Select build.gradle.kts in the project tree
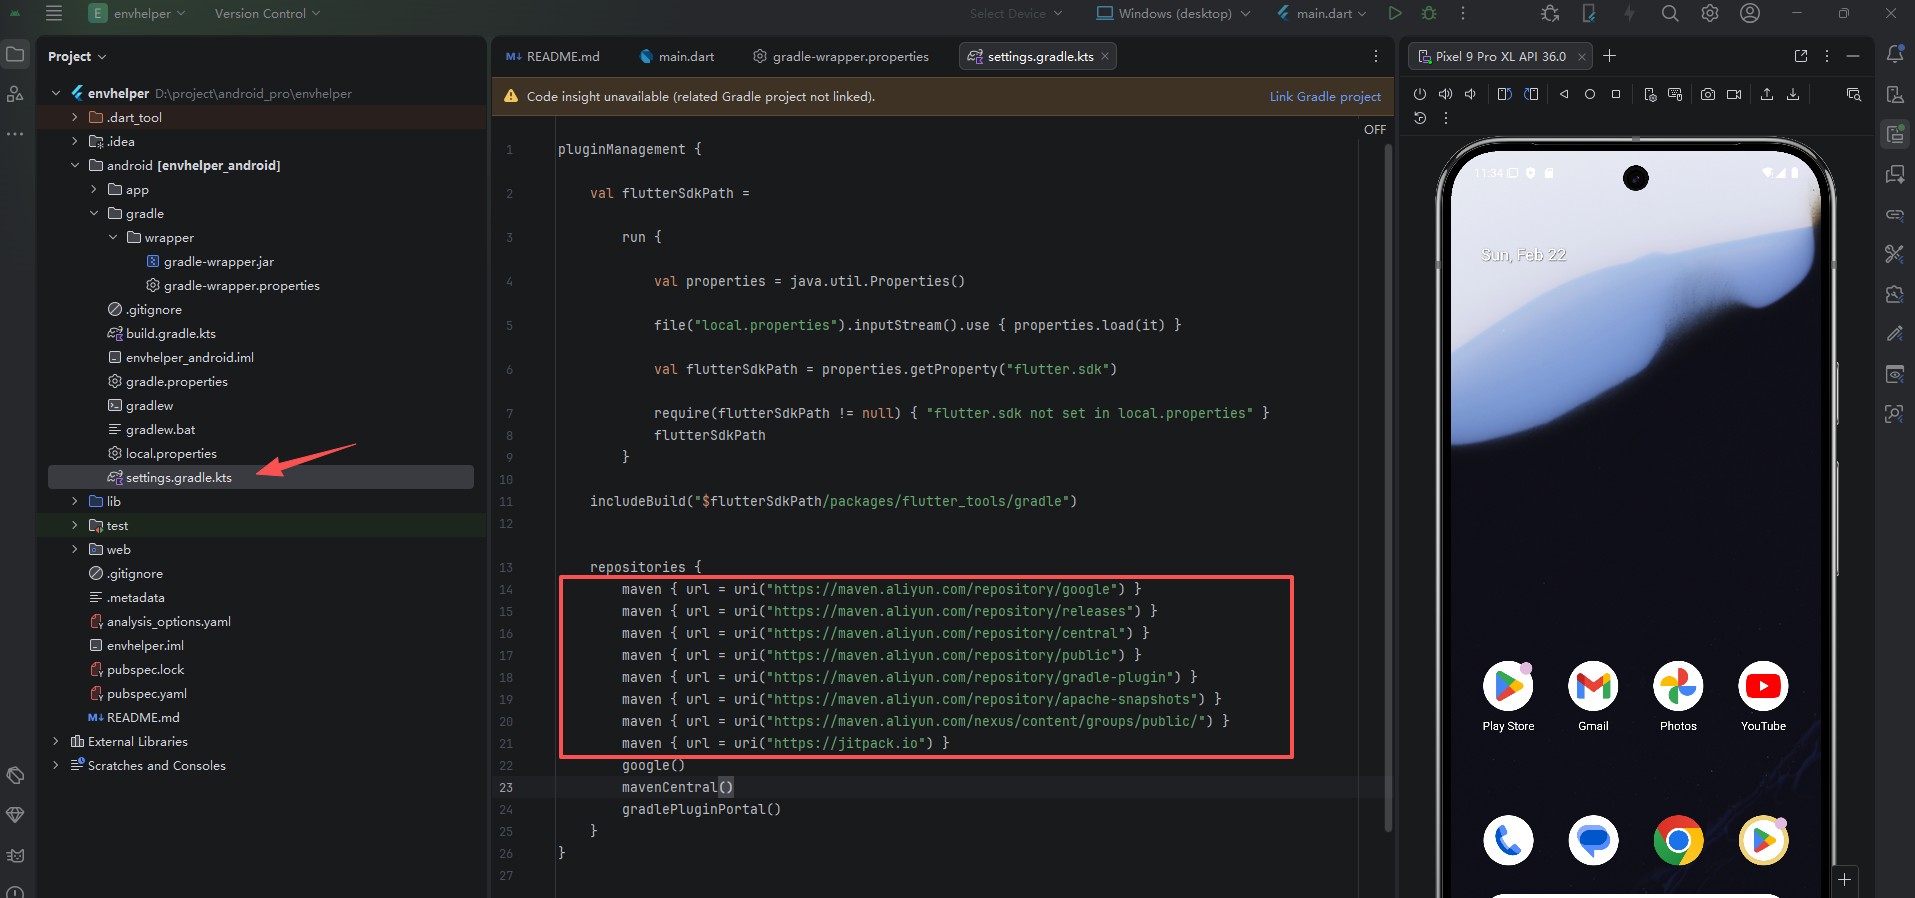 [x=171, y=333]
